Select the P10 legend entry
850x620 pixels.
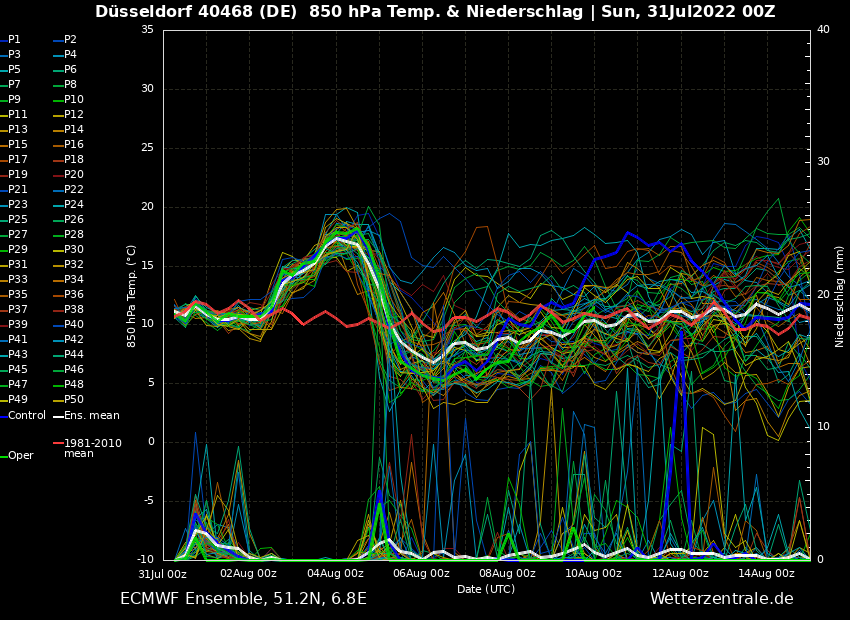pos(73,100)
